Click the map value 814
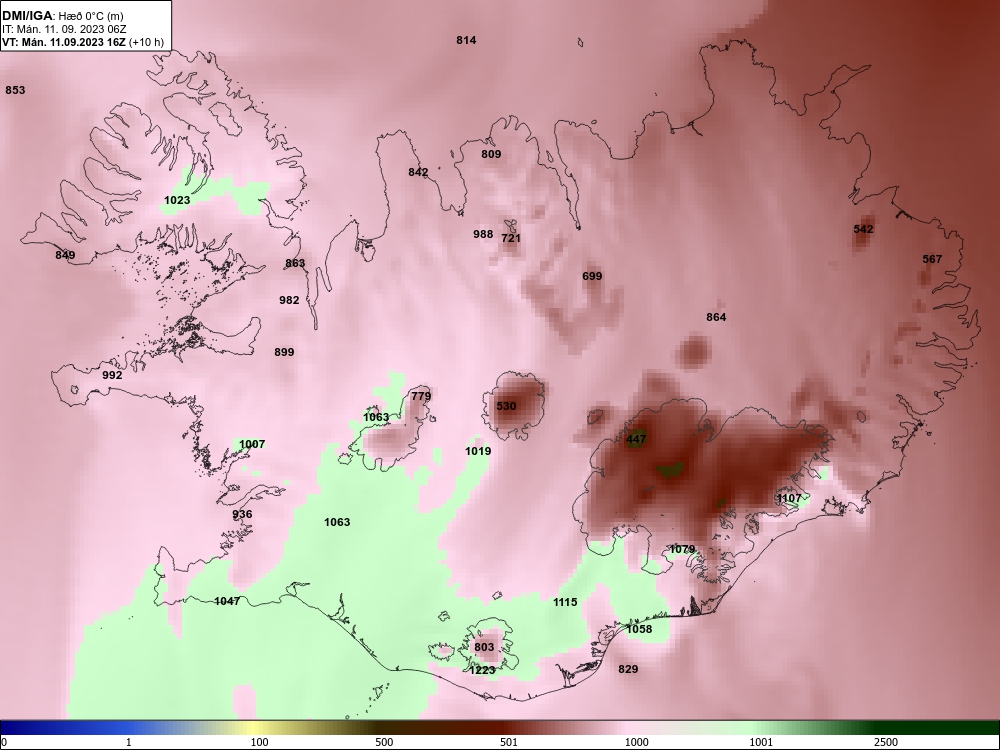Screen dimensions: 1000x750 [466, 40]
